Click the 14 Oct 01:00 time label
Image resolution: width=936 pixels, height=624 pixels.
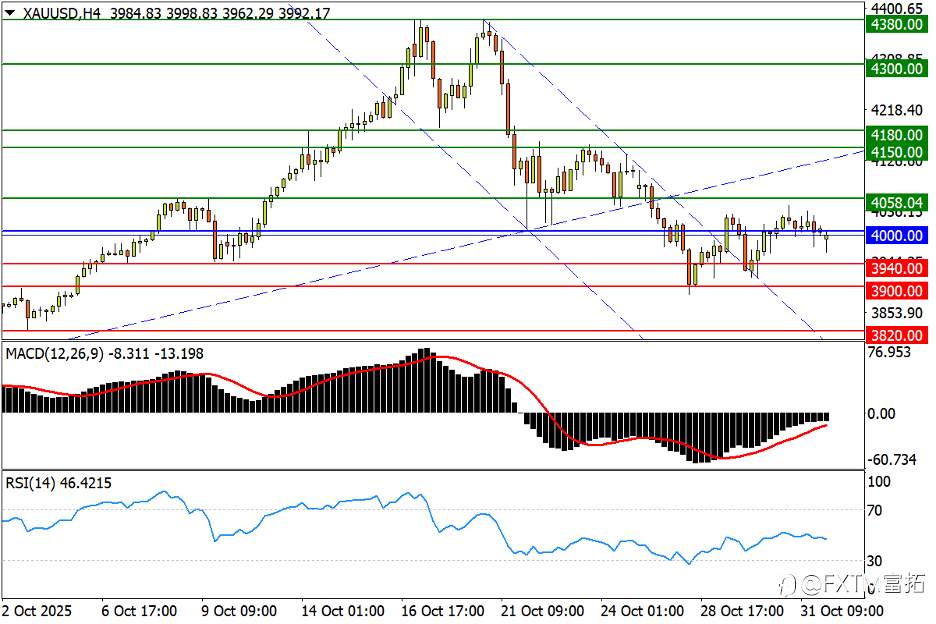coord(343,611)
